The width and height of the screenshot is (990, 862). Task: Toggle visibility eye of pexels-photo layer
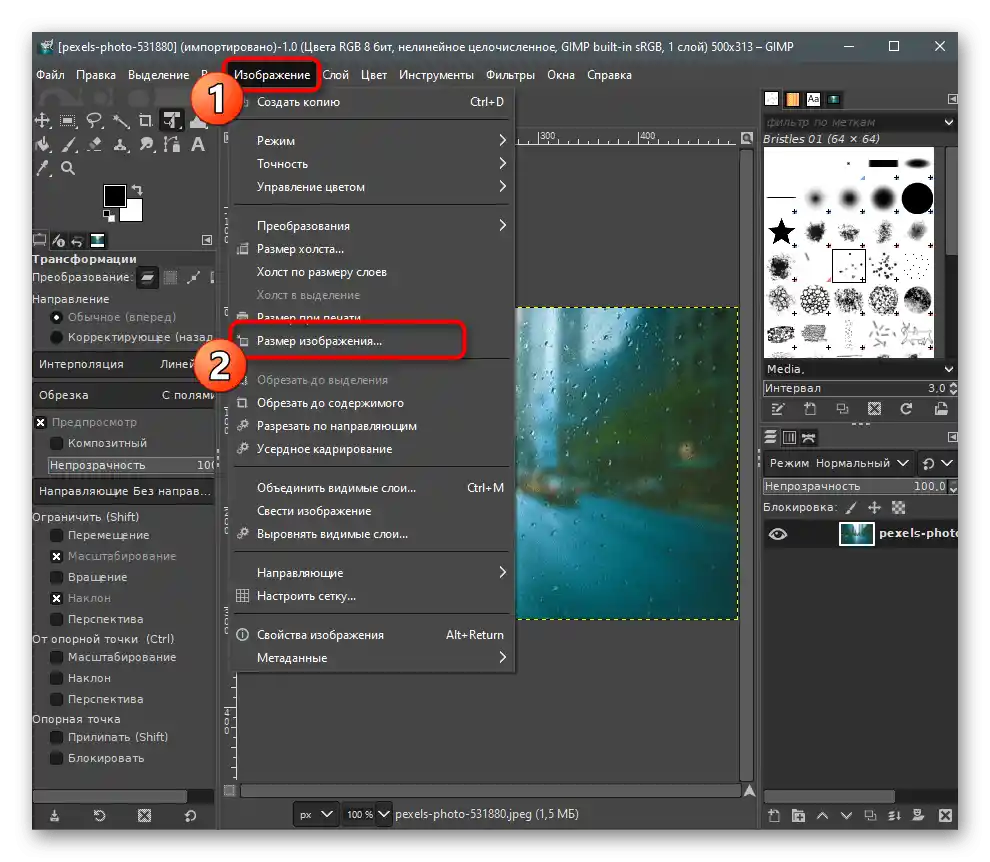coord(778,534)
